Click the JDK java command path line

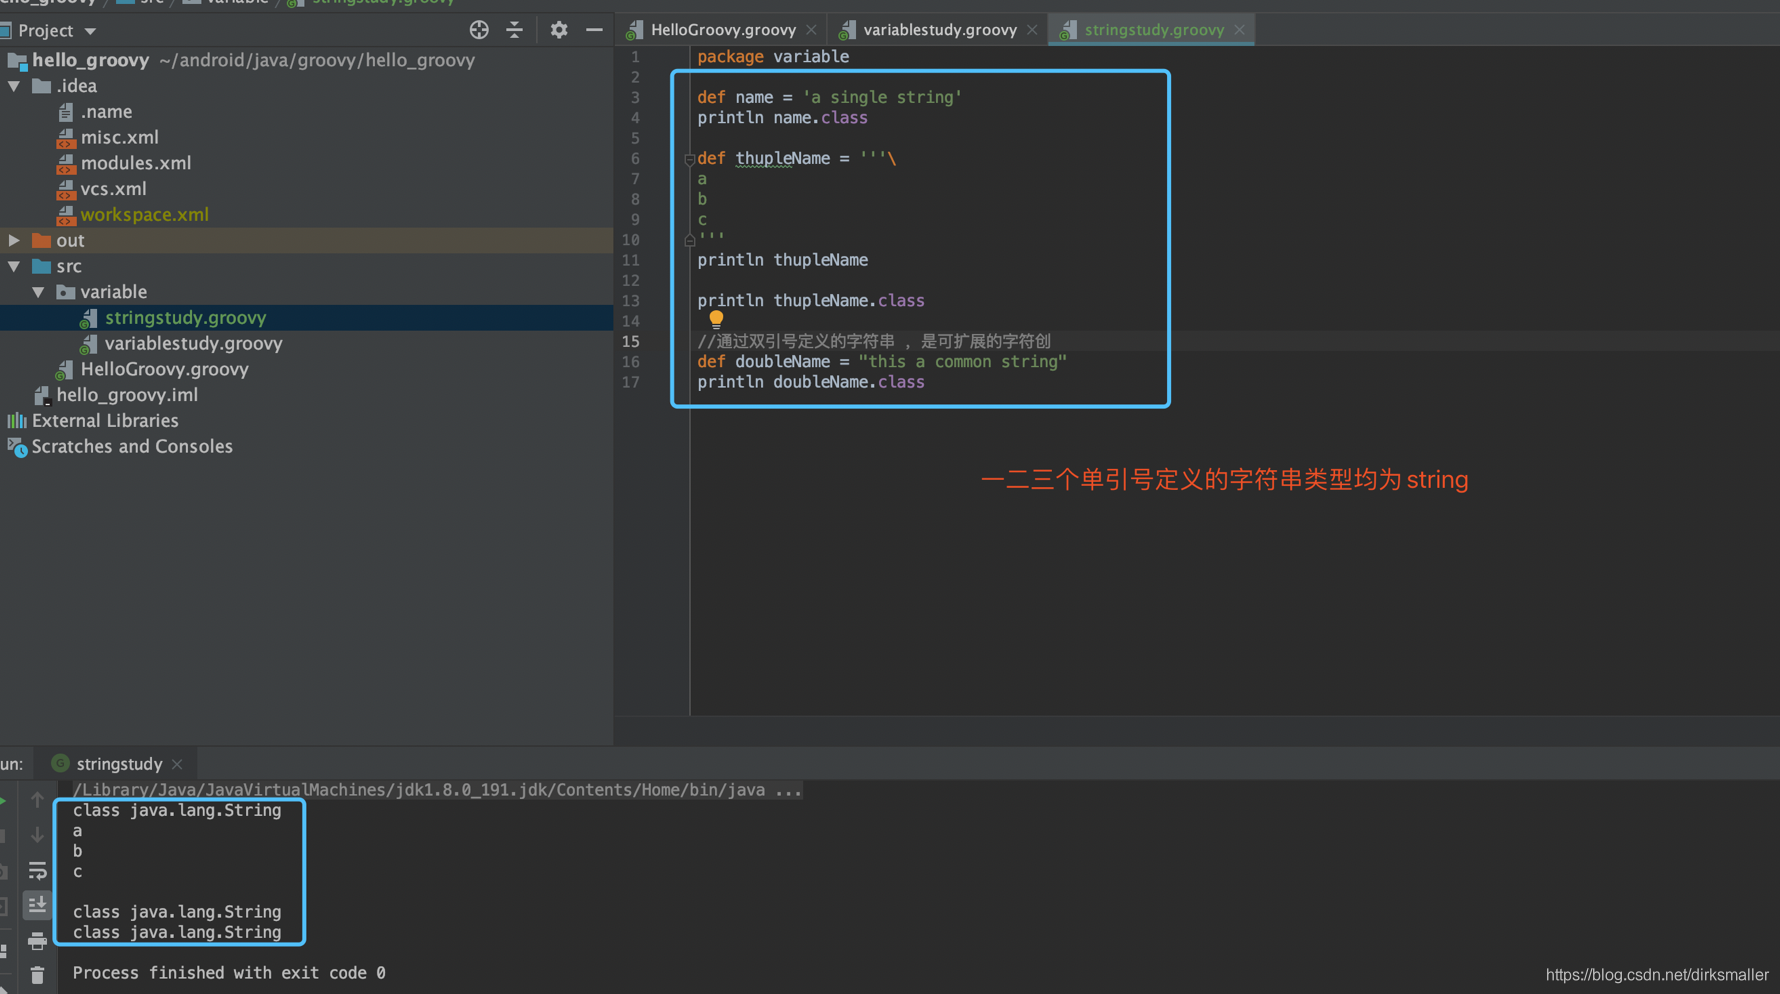437,790
